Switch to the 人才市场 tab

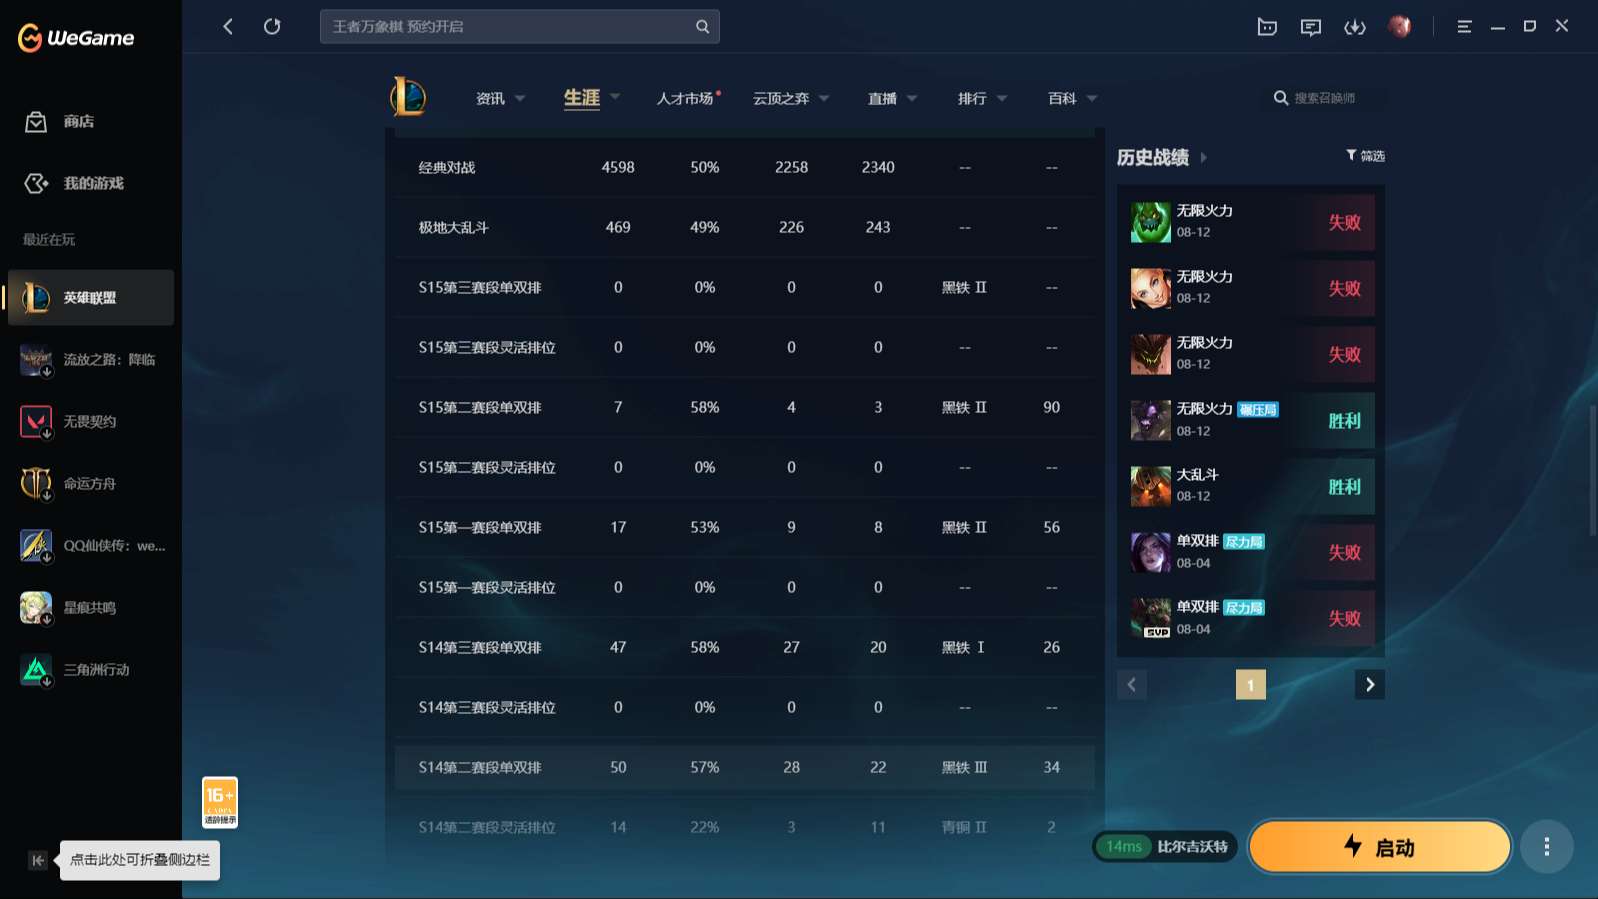[x=685, y=98]
